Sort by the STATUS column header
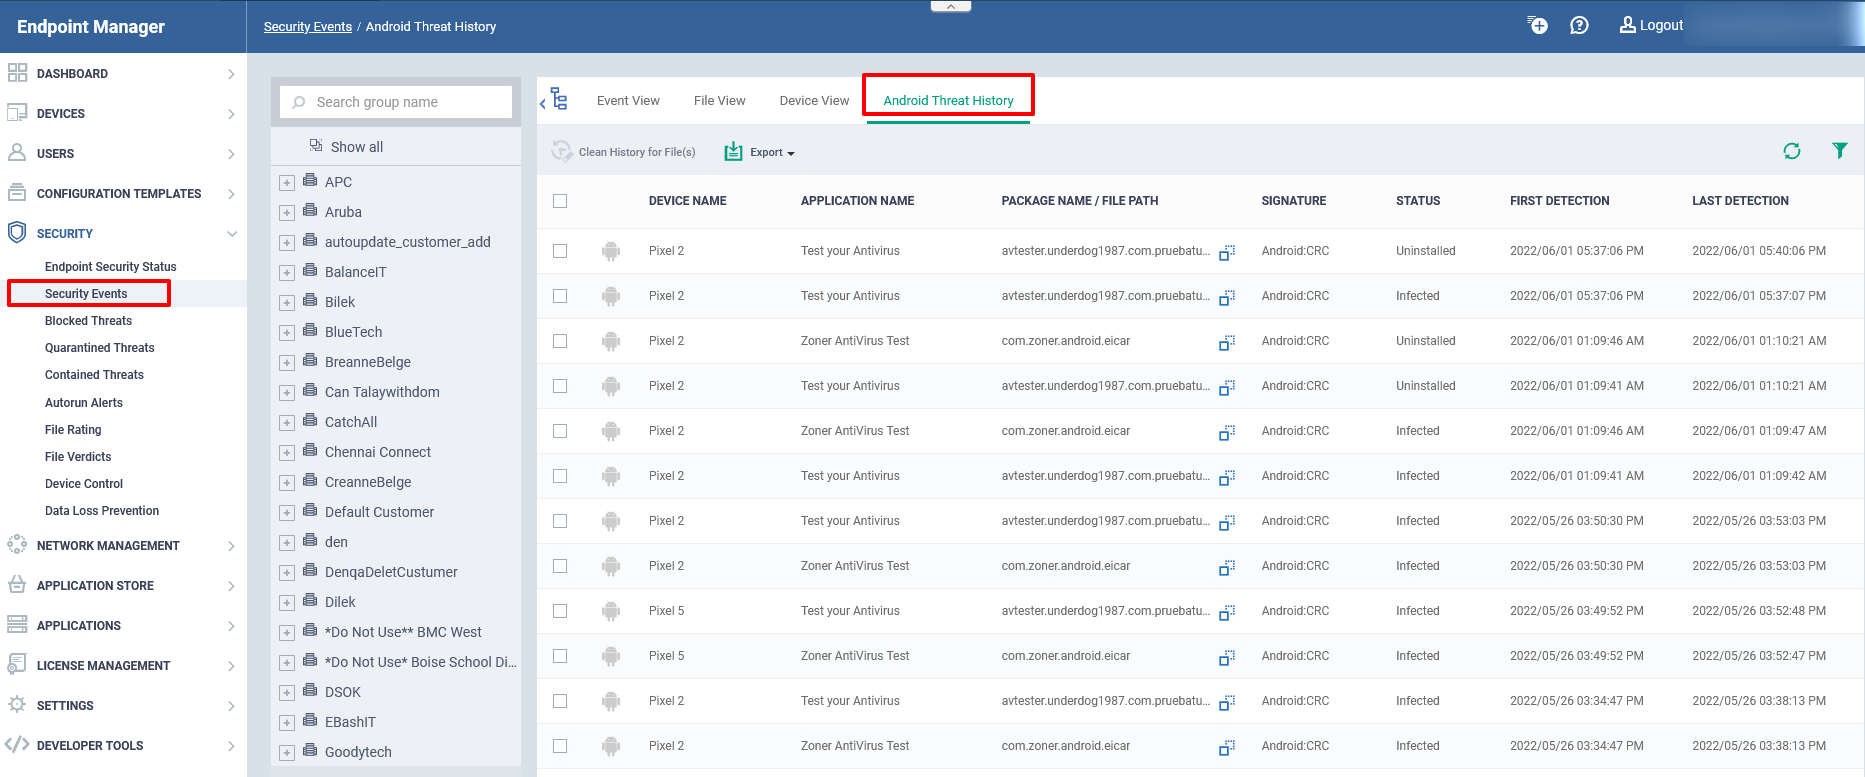 point(1418,201)
